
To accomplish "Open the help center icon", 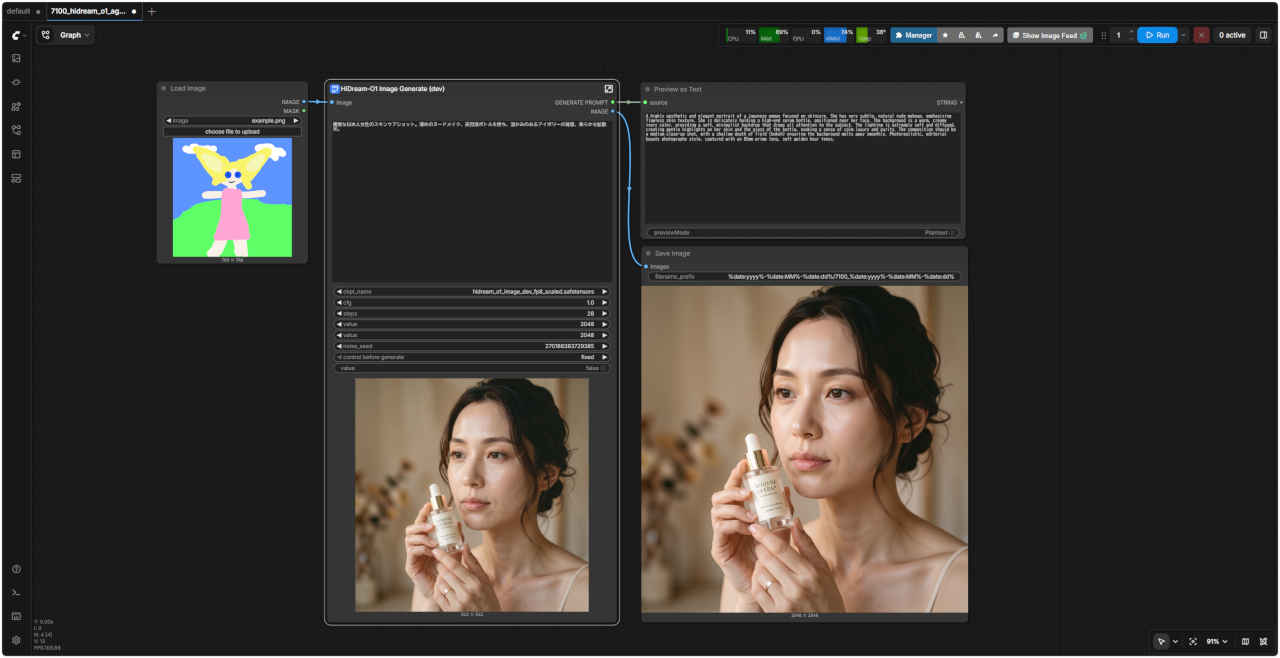I will coord(16,569).
